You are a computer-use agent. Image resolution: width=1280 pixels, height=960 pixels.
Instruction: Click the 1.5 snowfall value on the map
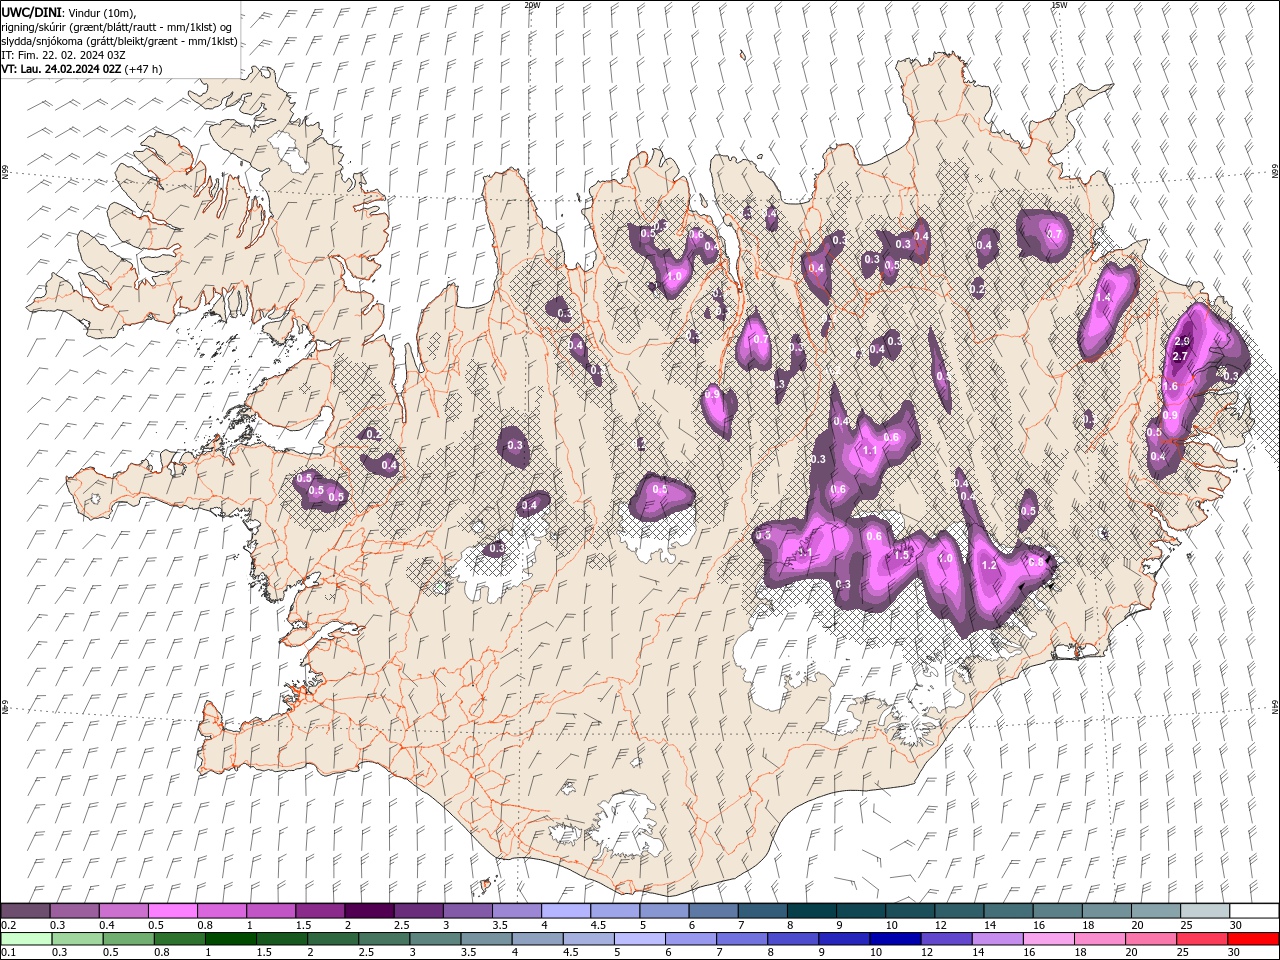click(x=901, y=556)
